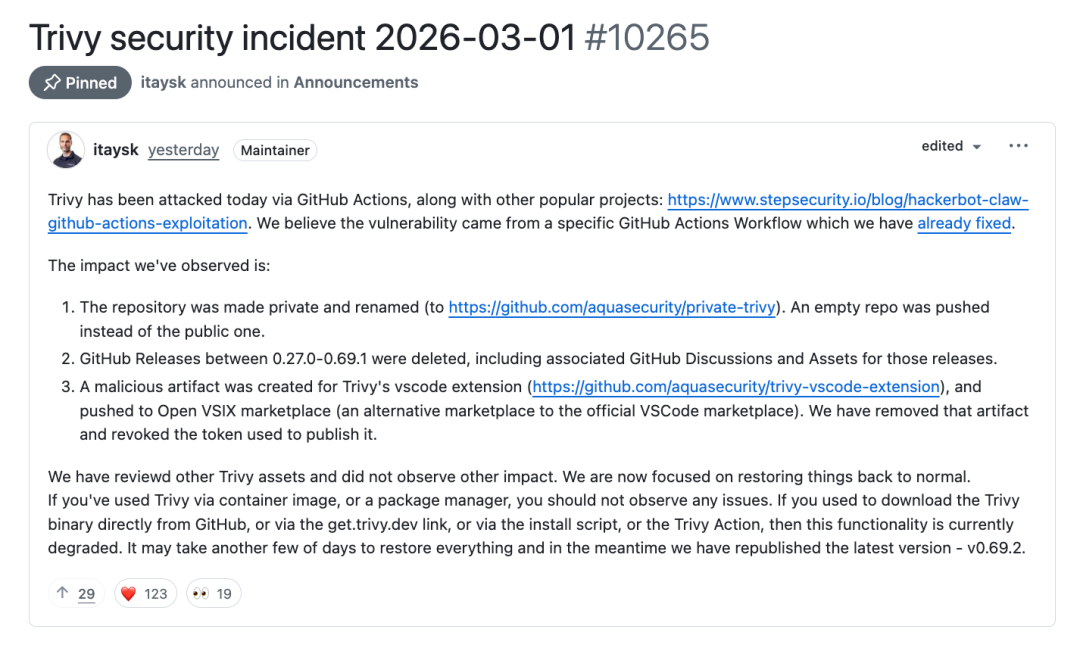Toggle the eyes reaction with 19 count
Viewport: 1080px width, 651px height.
(x=212, y=594)
